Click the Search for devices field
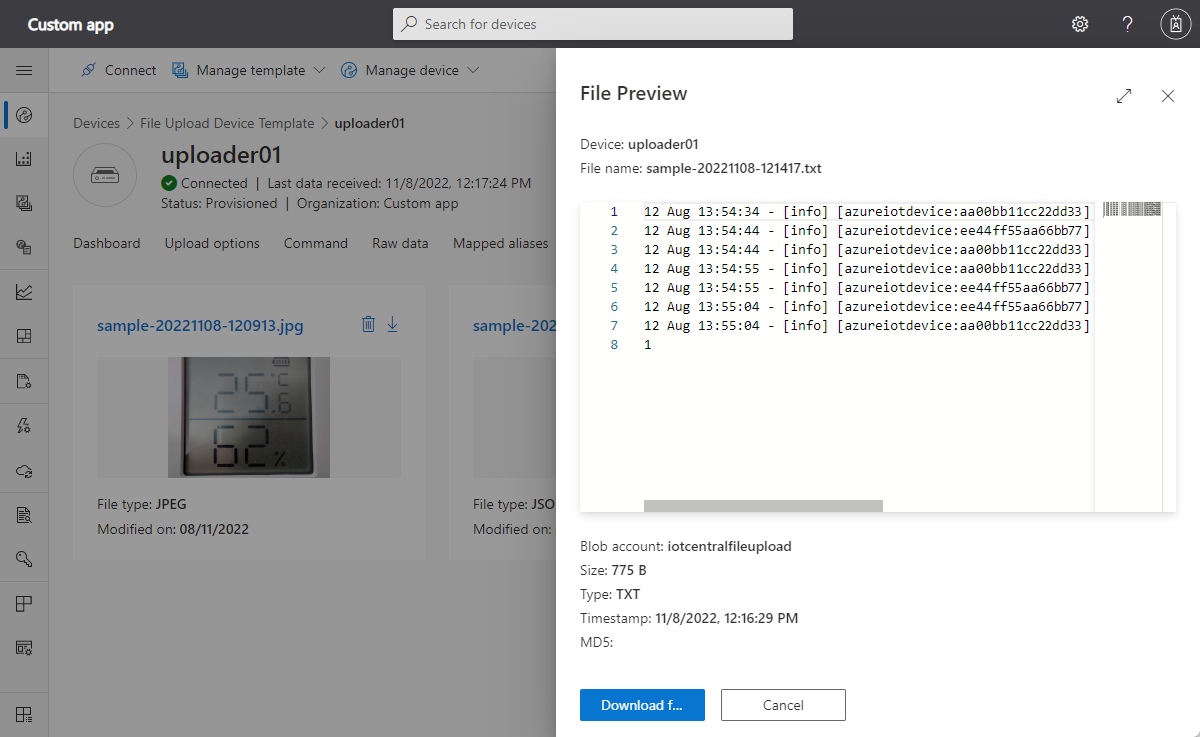The width and height of the screenshot is (1200, 737). point(592,23)
